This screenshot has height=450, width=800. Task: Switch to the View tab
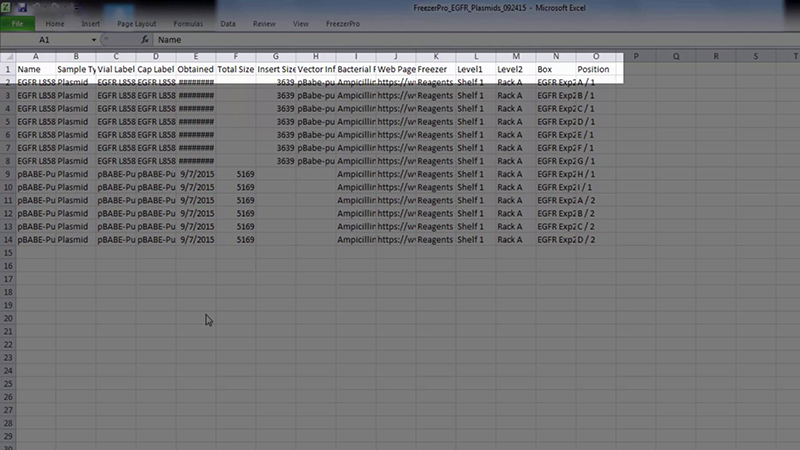point(301,24)
